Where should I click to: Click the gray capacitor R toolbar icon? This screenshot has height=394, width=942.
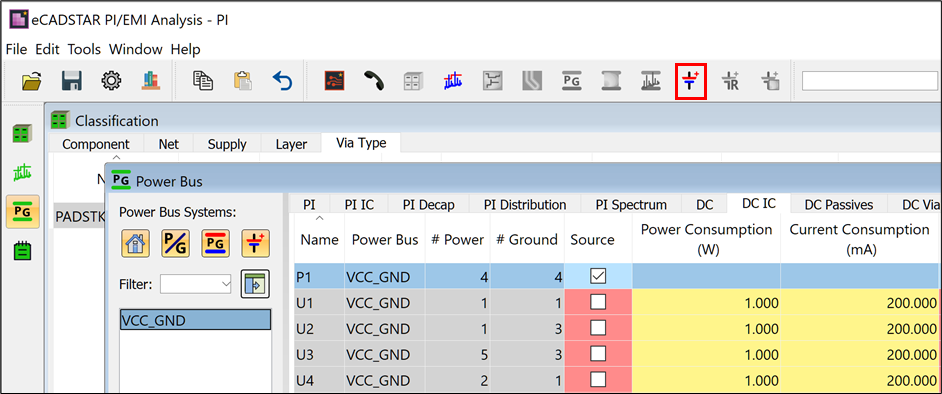[x=730, y=80]
